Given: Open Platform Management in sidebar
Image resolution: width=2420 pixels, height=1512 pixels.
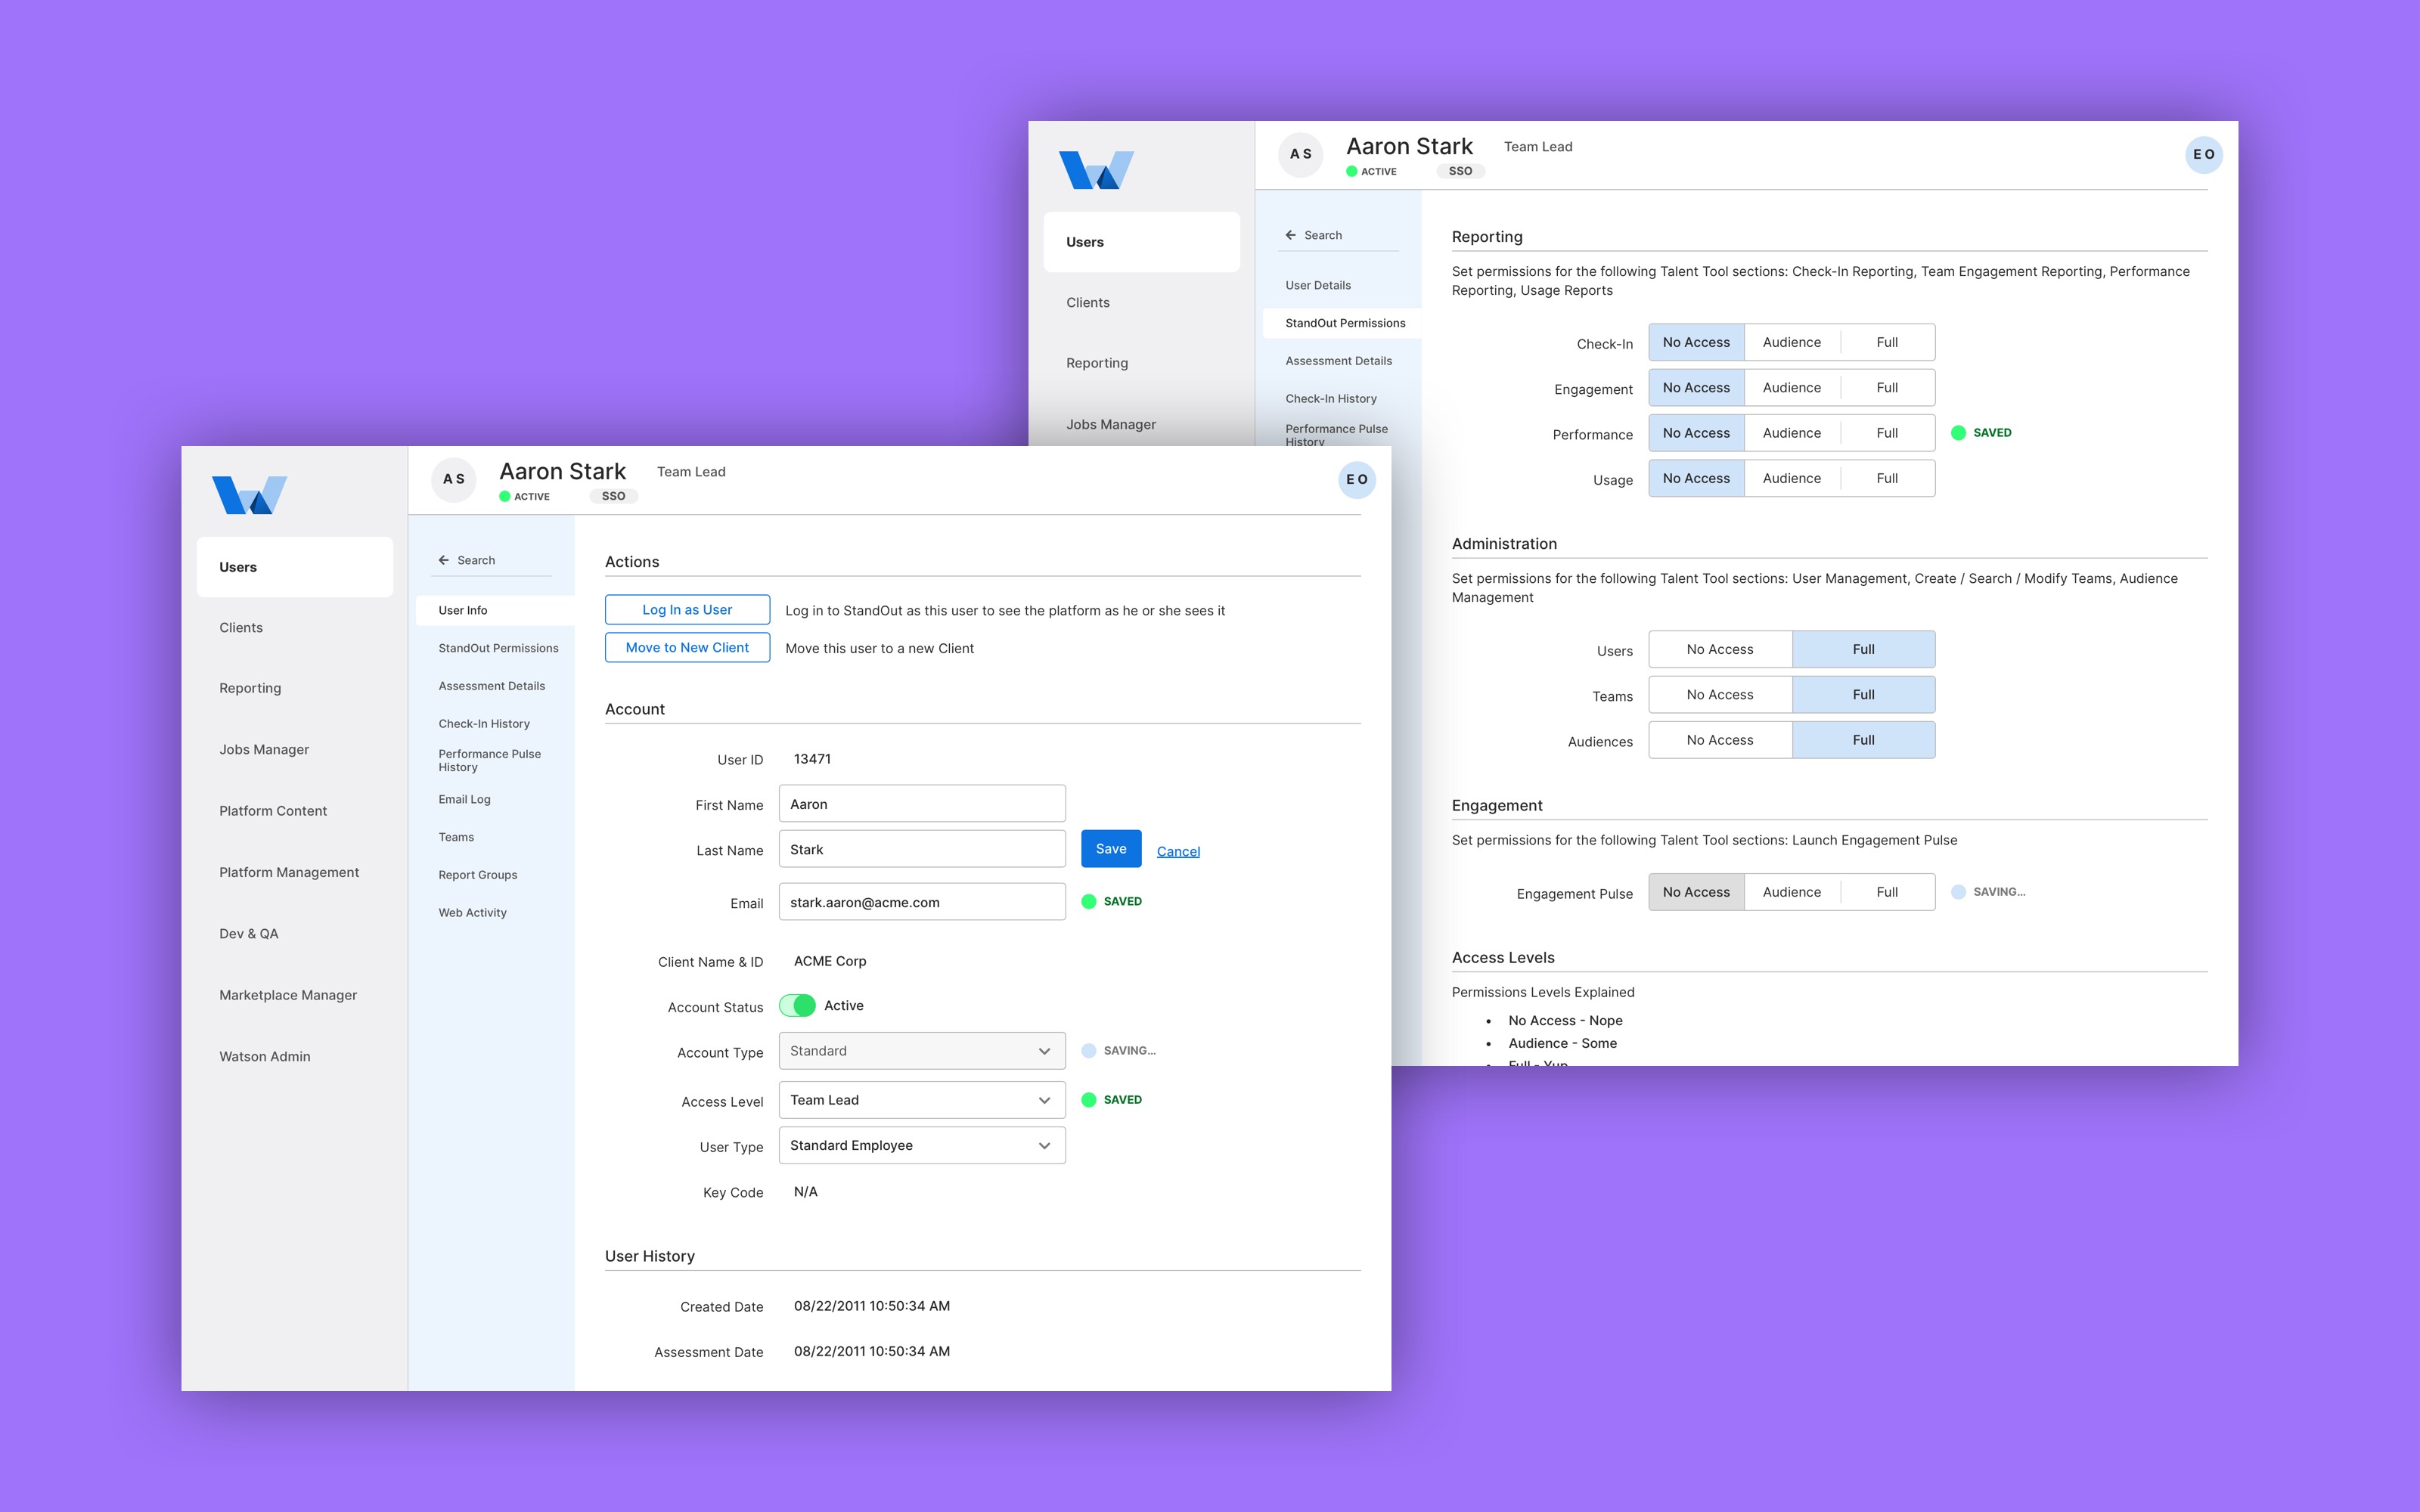Looking at the screenshot, I should click(x=289, y=872).
